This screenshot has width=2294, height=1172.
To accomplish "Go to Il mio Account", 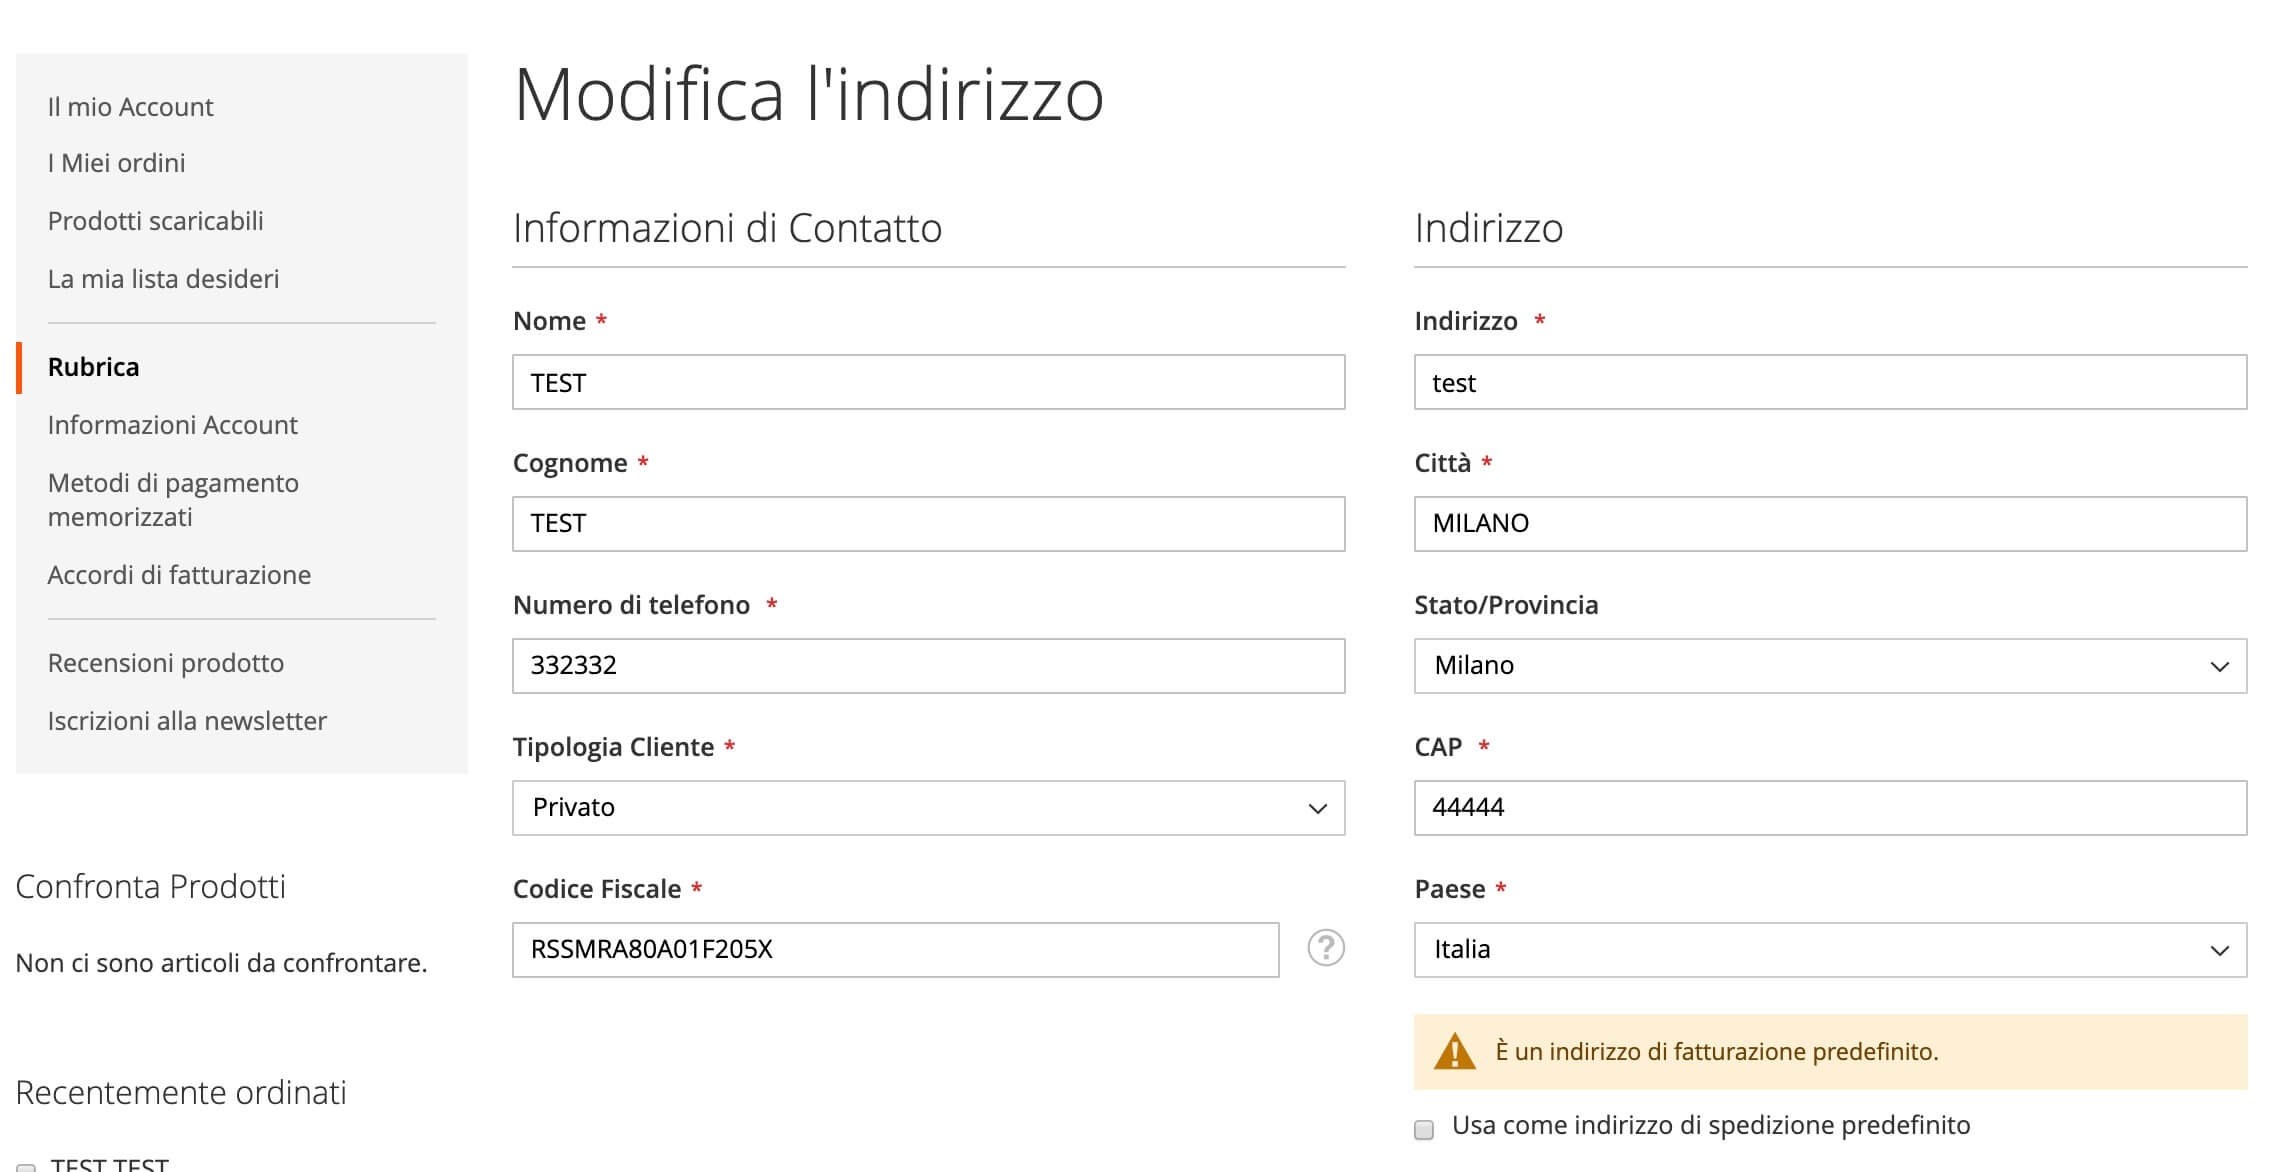I will tap(131, 107).
